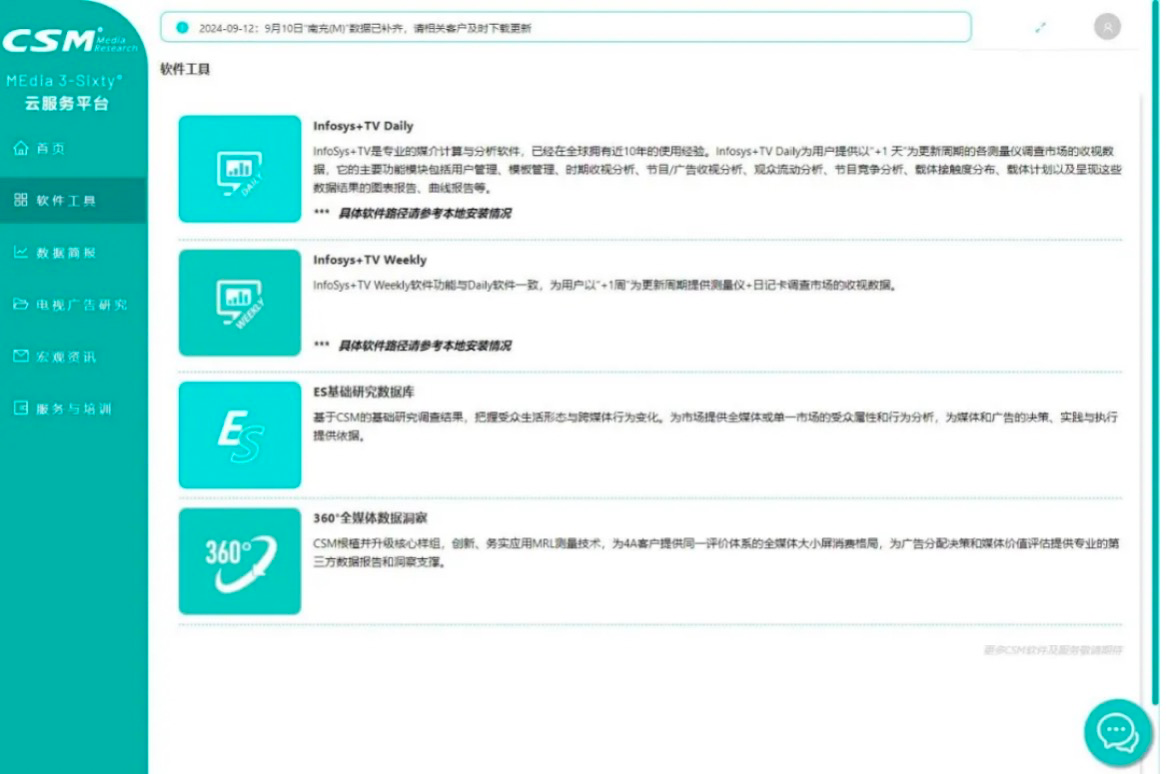Click the 宏观资讯 envelope icon
The width and height of the screenshot is (1166, 774).
(21, 356)
